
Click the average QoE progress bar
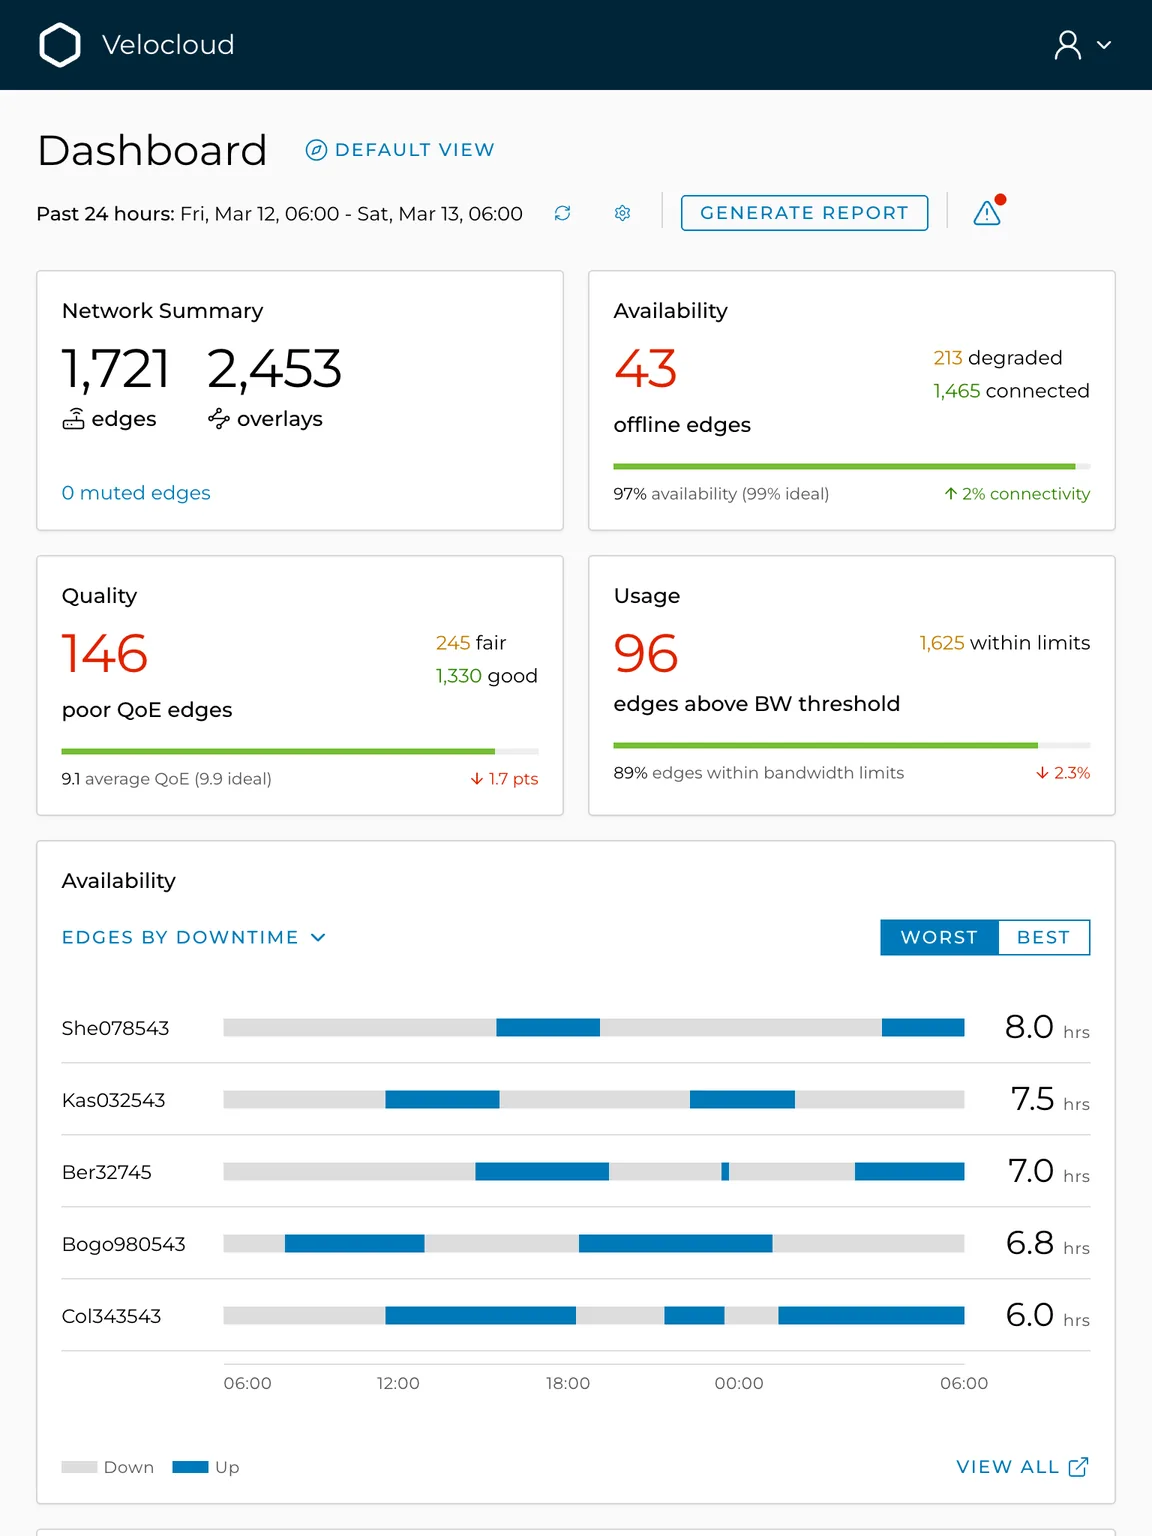(x=300, y=751)
